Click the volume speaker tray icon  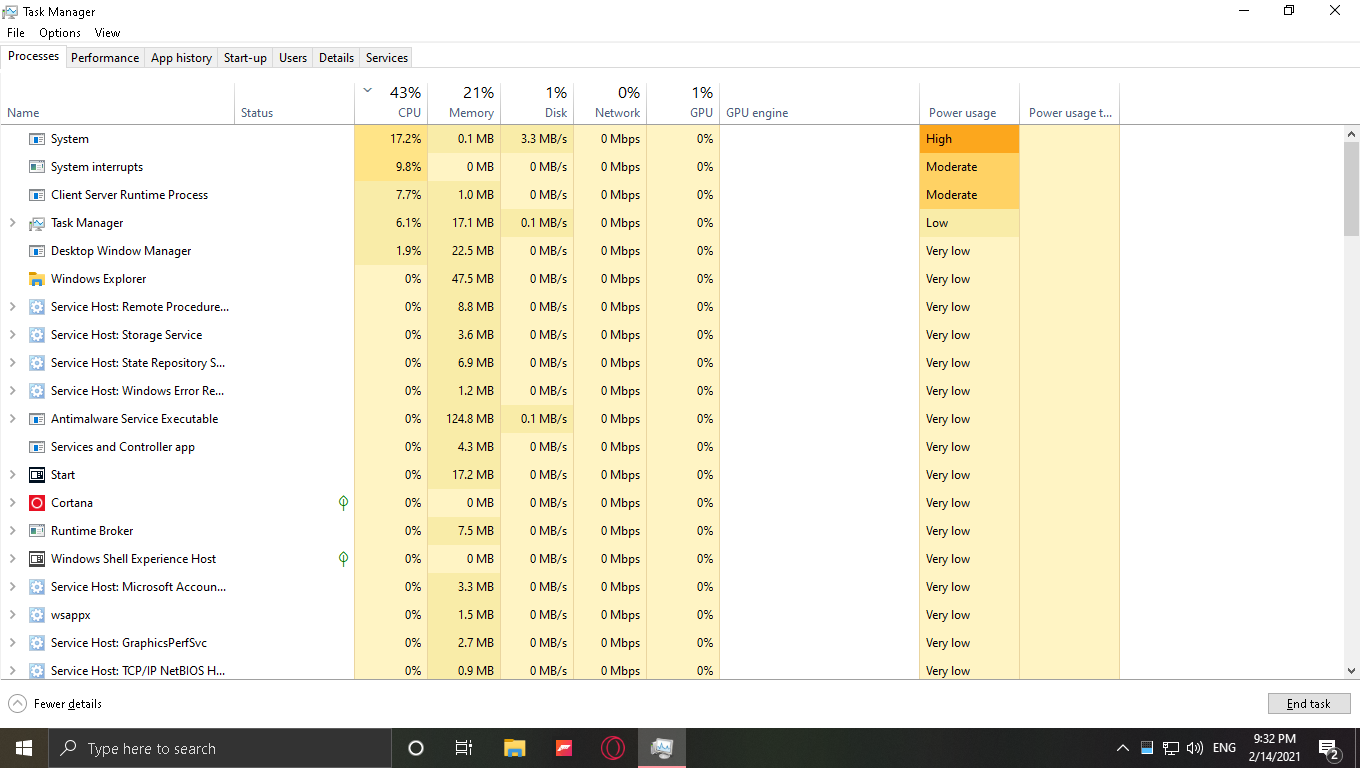(x=1195, y=748)
